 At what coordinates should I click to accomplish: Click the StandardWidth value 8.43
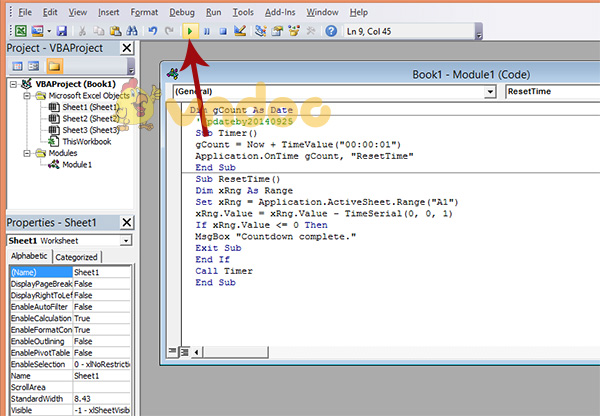(x=101, y=398)
